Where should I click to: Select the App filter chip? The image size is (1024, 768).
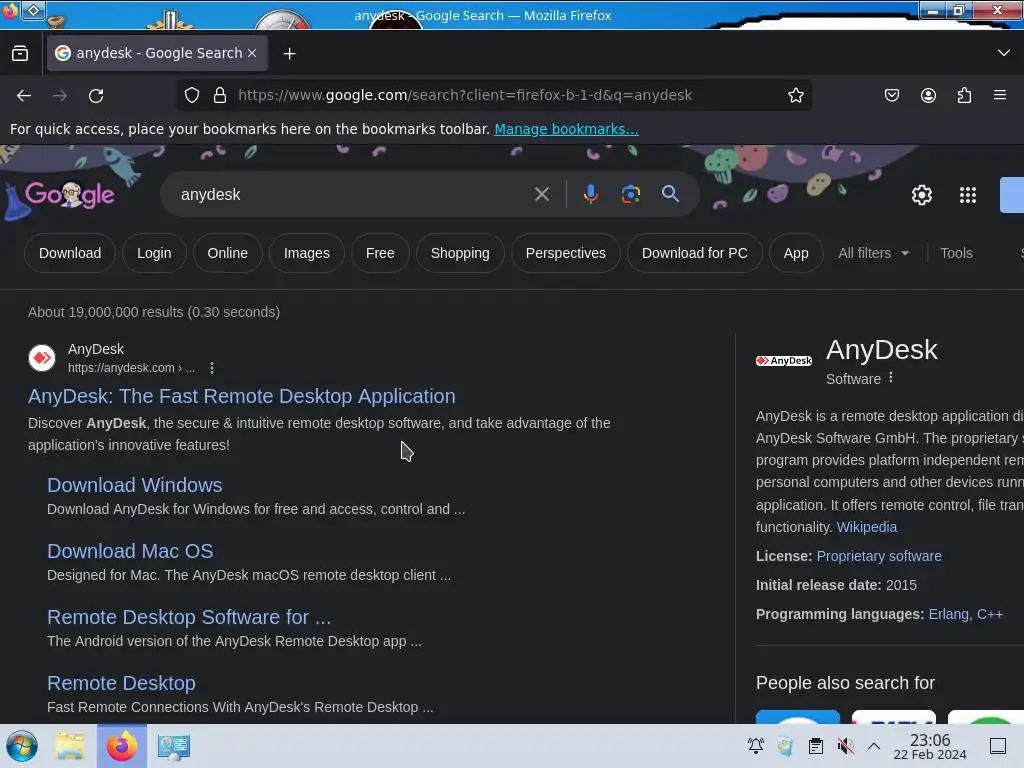coord(795,253)
